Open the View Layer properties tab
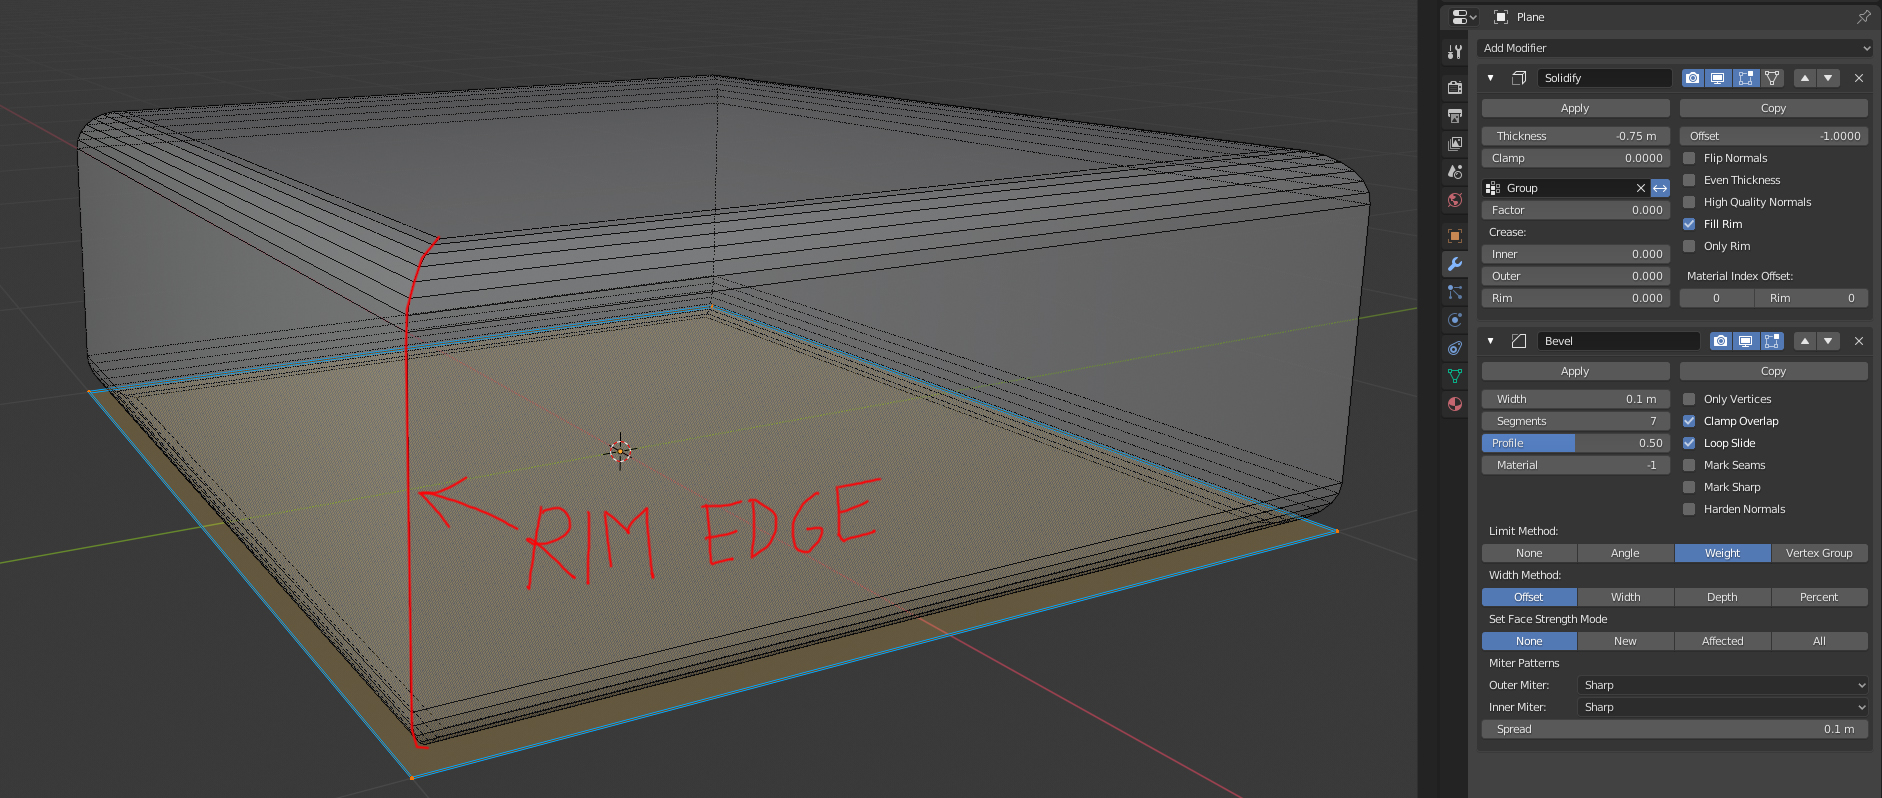Image resolution: width=1882 pixels, height=798 pixels. coord(1455,144)
